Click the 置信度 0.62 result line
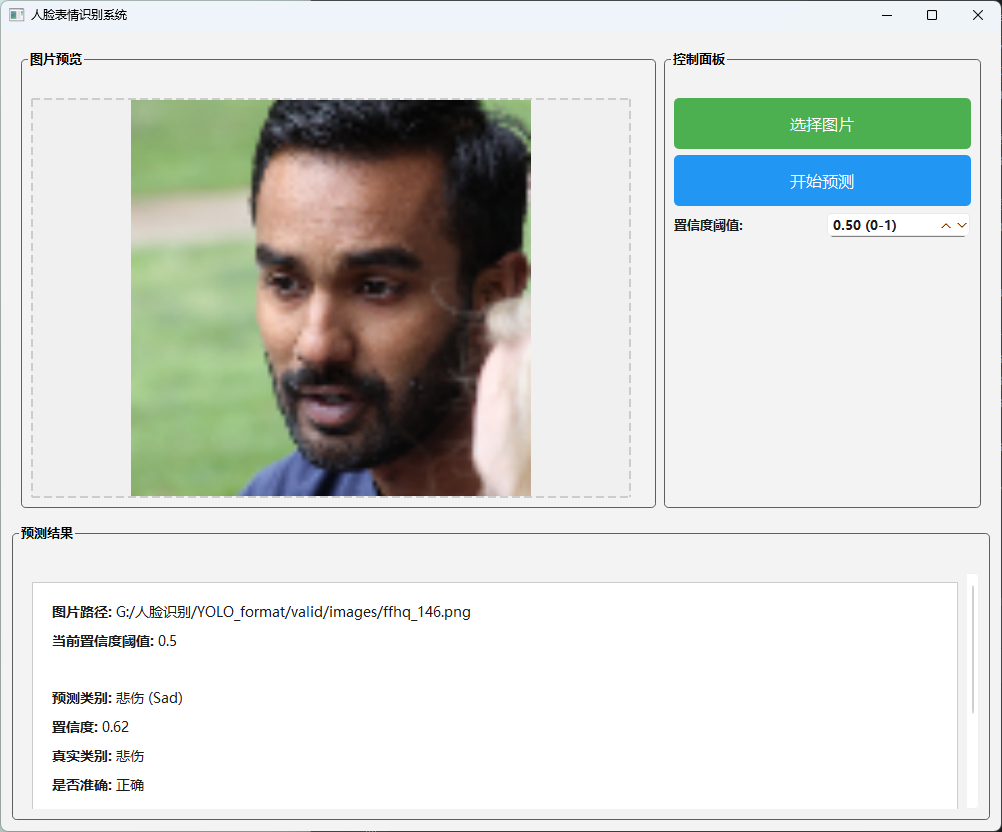The image size is (1002, 832). pyautogui.click(x=90, y=727)
